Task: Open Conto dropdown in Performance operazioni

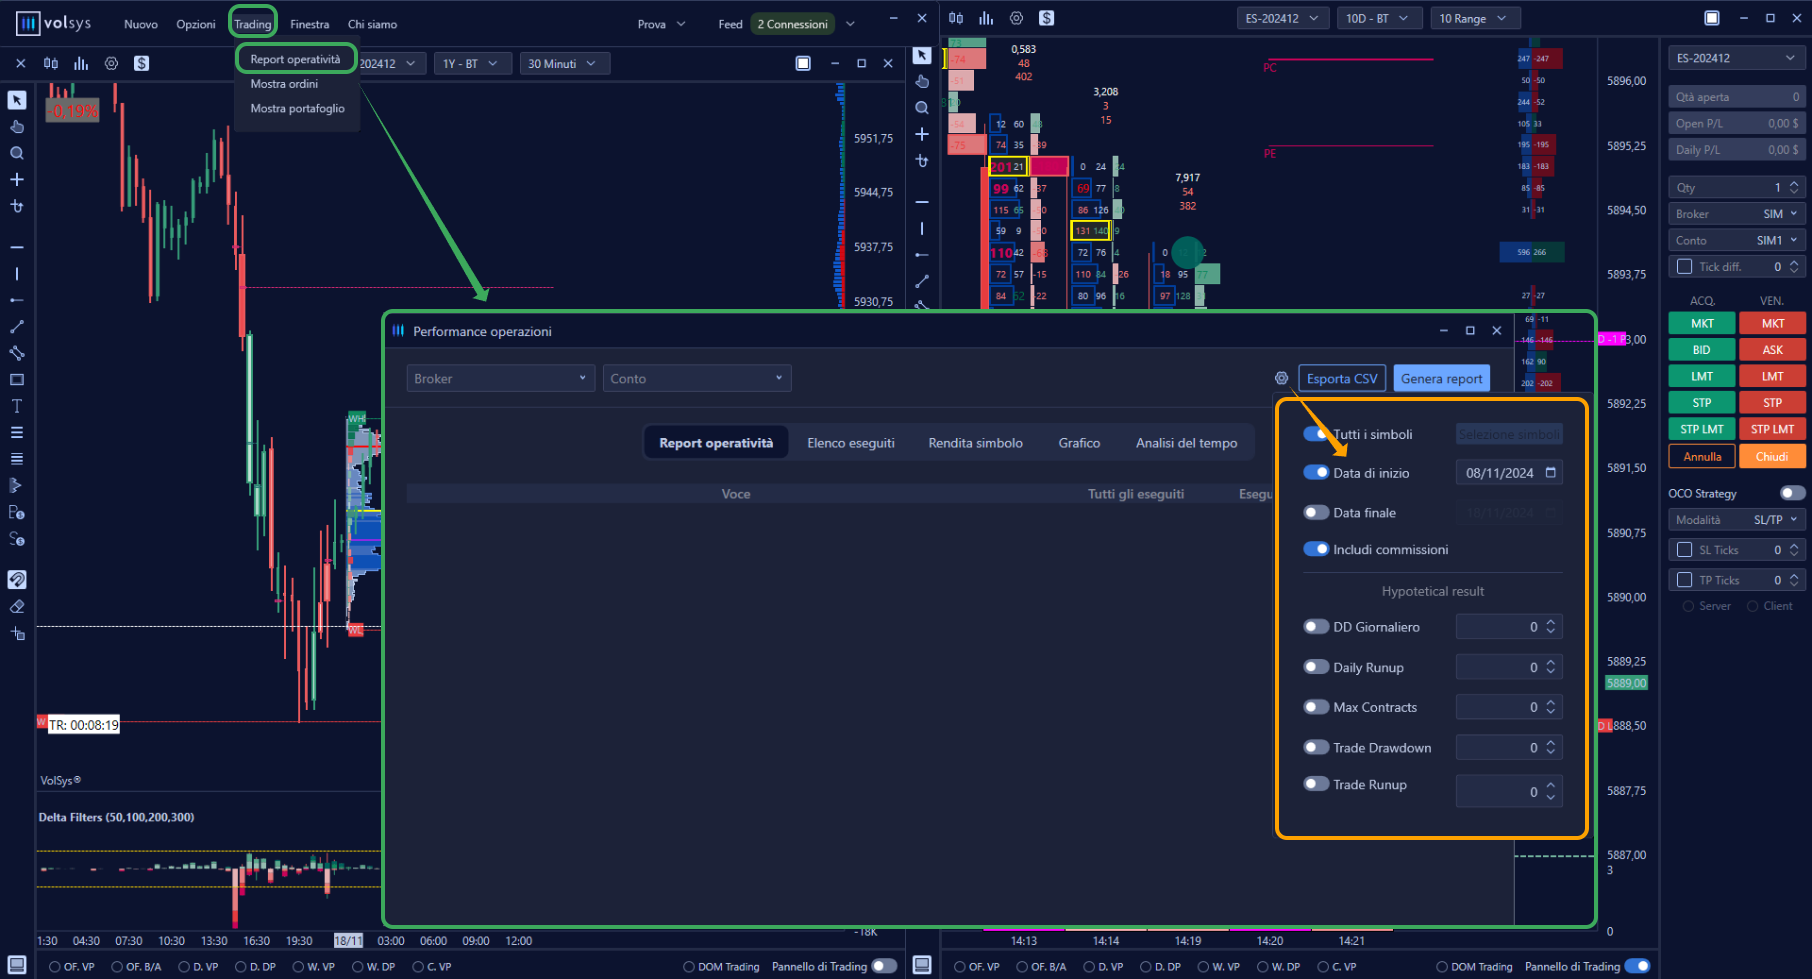Action: [x=697, y=378]
